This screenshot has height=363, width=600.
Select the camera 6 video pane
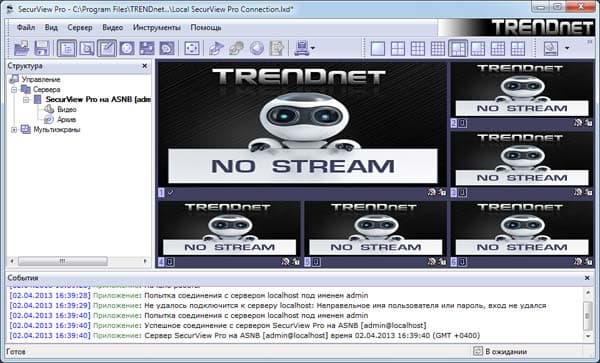(x=522, y=229)
